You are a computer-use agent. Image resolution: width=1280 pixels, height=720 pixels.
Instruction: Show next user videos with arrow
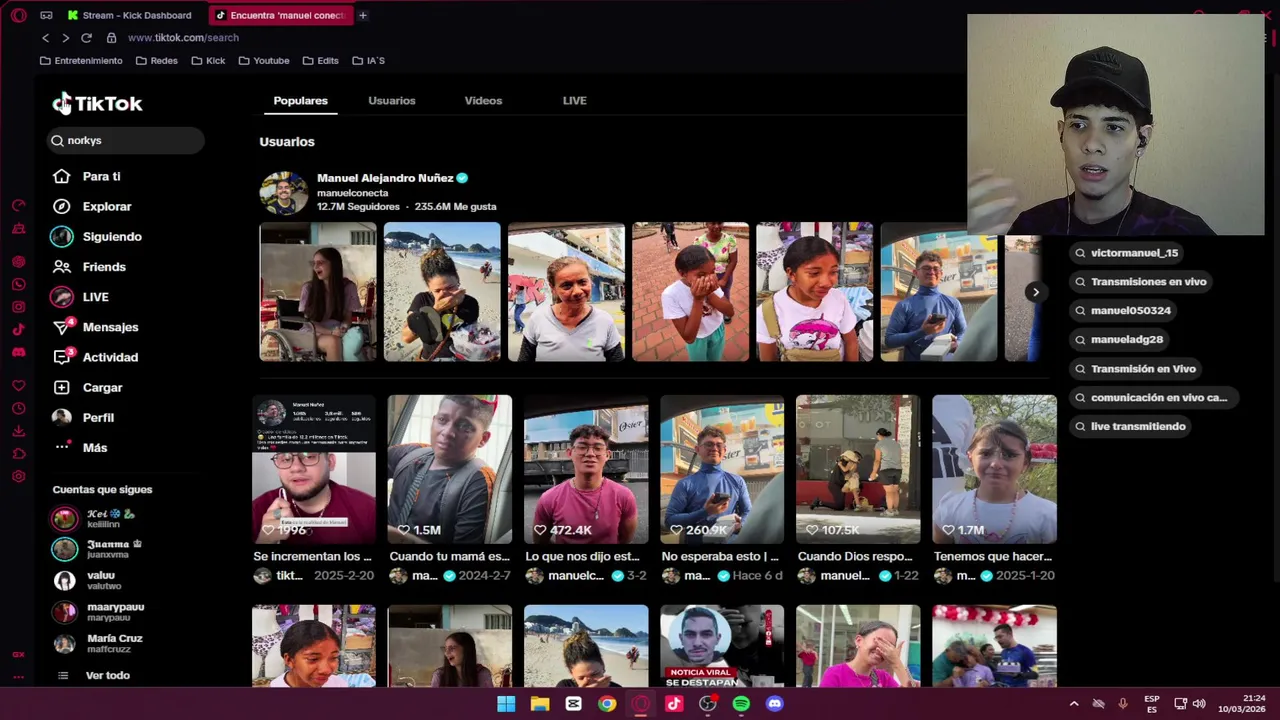(x=1035, y=292)
